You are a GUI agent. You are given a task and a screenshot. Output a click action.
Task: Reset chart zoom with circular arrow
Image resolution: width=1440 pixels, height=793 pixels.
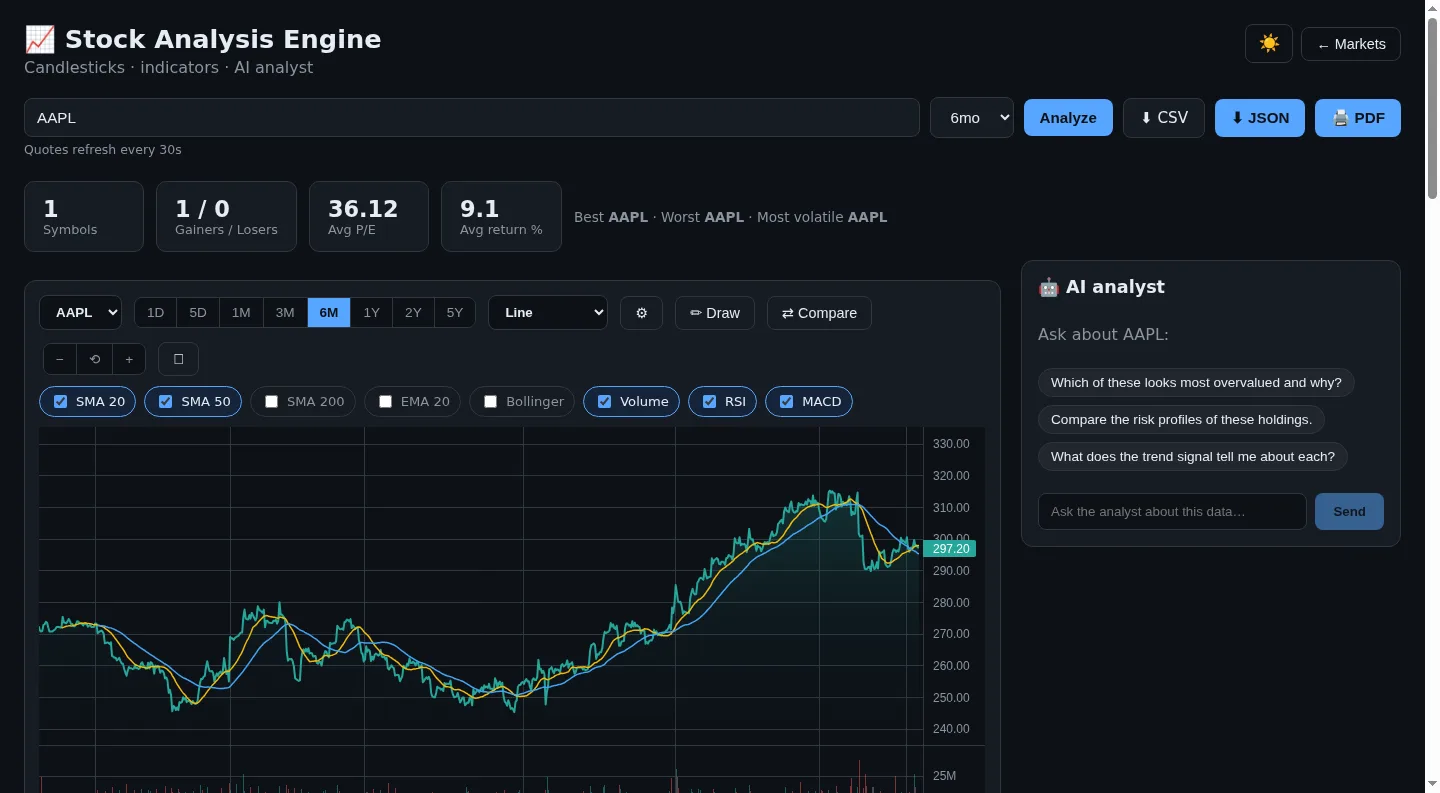tap(95, 359)
